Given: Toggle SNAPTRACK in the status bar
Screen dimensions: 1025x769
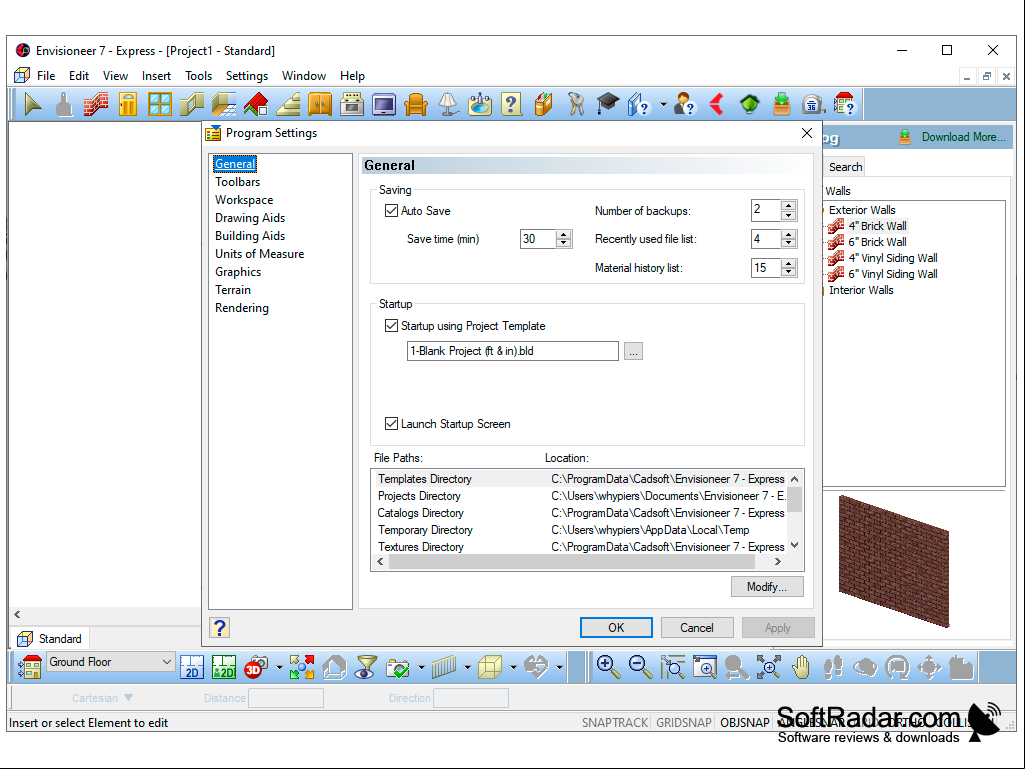Looking at the screenshot, I should (614, 723).
